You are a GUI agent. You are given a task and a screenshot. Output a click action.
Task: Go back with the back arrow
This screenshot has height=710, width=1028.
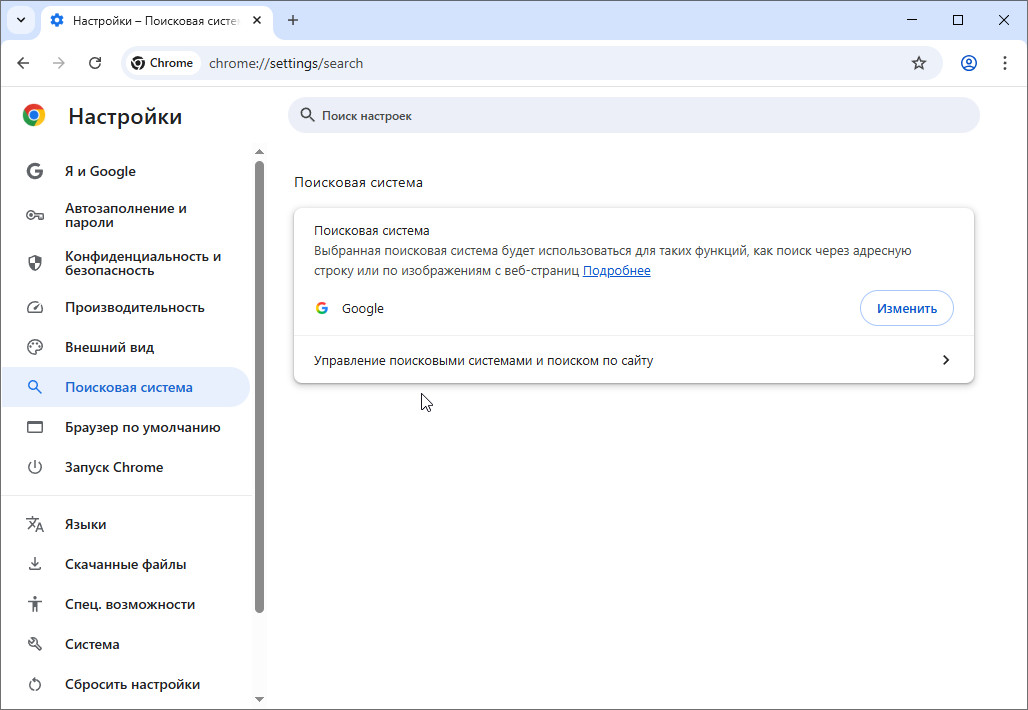pyautogui.click(x=23, y=63)
